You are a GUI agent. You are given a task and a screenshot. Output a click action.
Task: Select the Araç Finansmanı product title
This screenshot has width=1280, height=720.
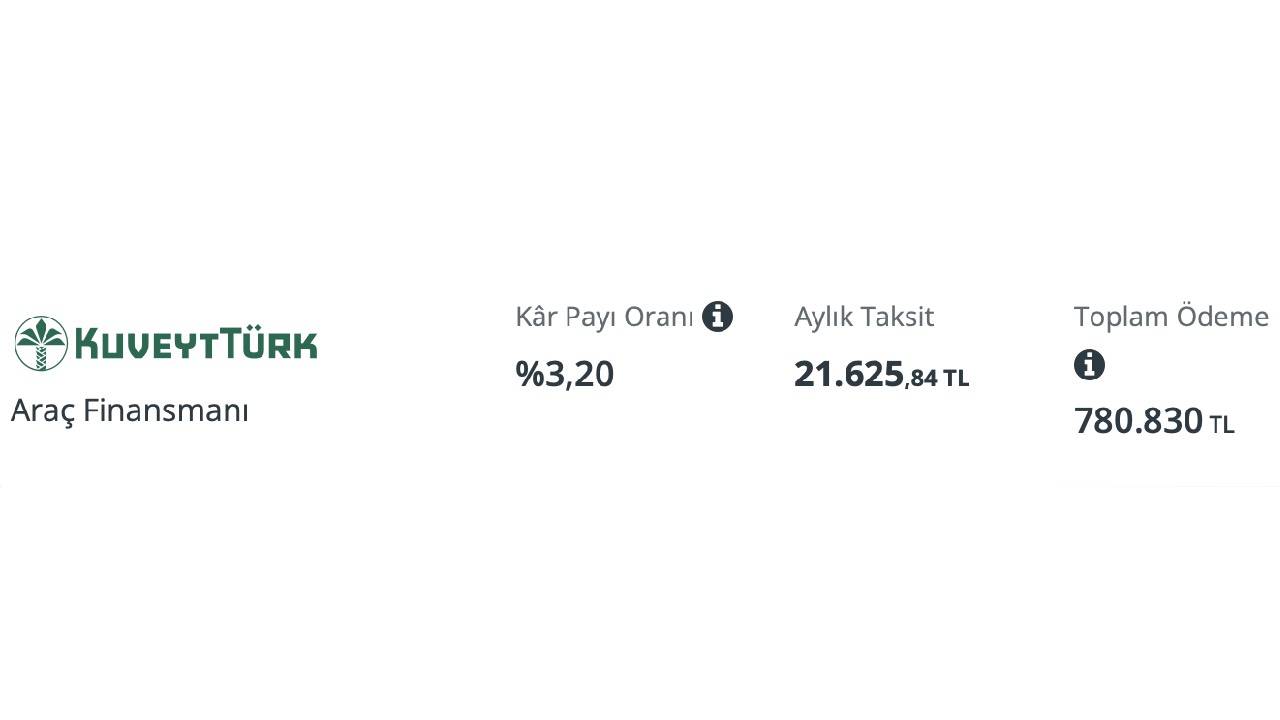pos(129,410)
